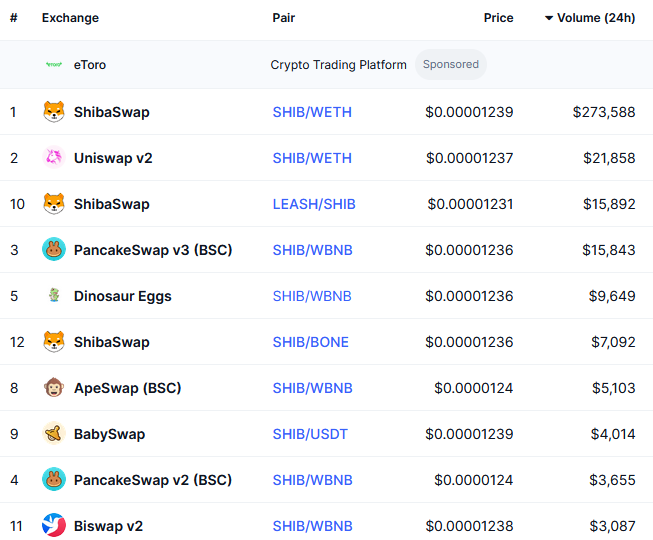Screen dimensions: 653x540
Task: Open ShibaSwap name in rank 10 row
Action: point(112,204)
